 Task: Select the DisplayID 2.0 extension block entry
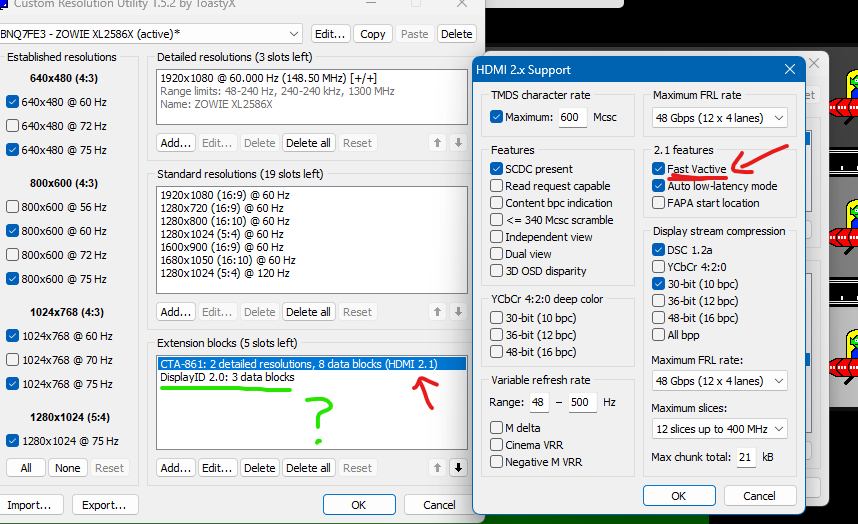click(227, 378)
